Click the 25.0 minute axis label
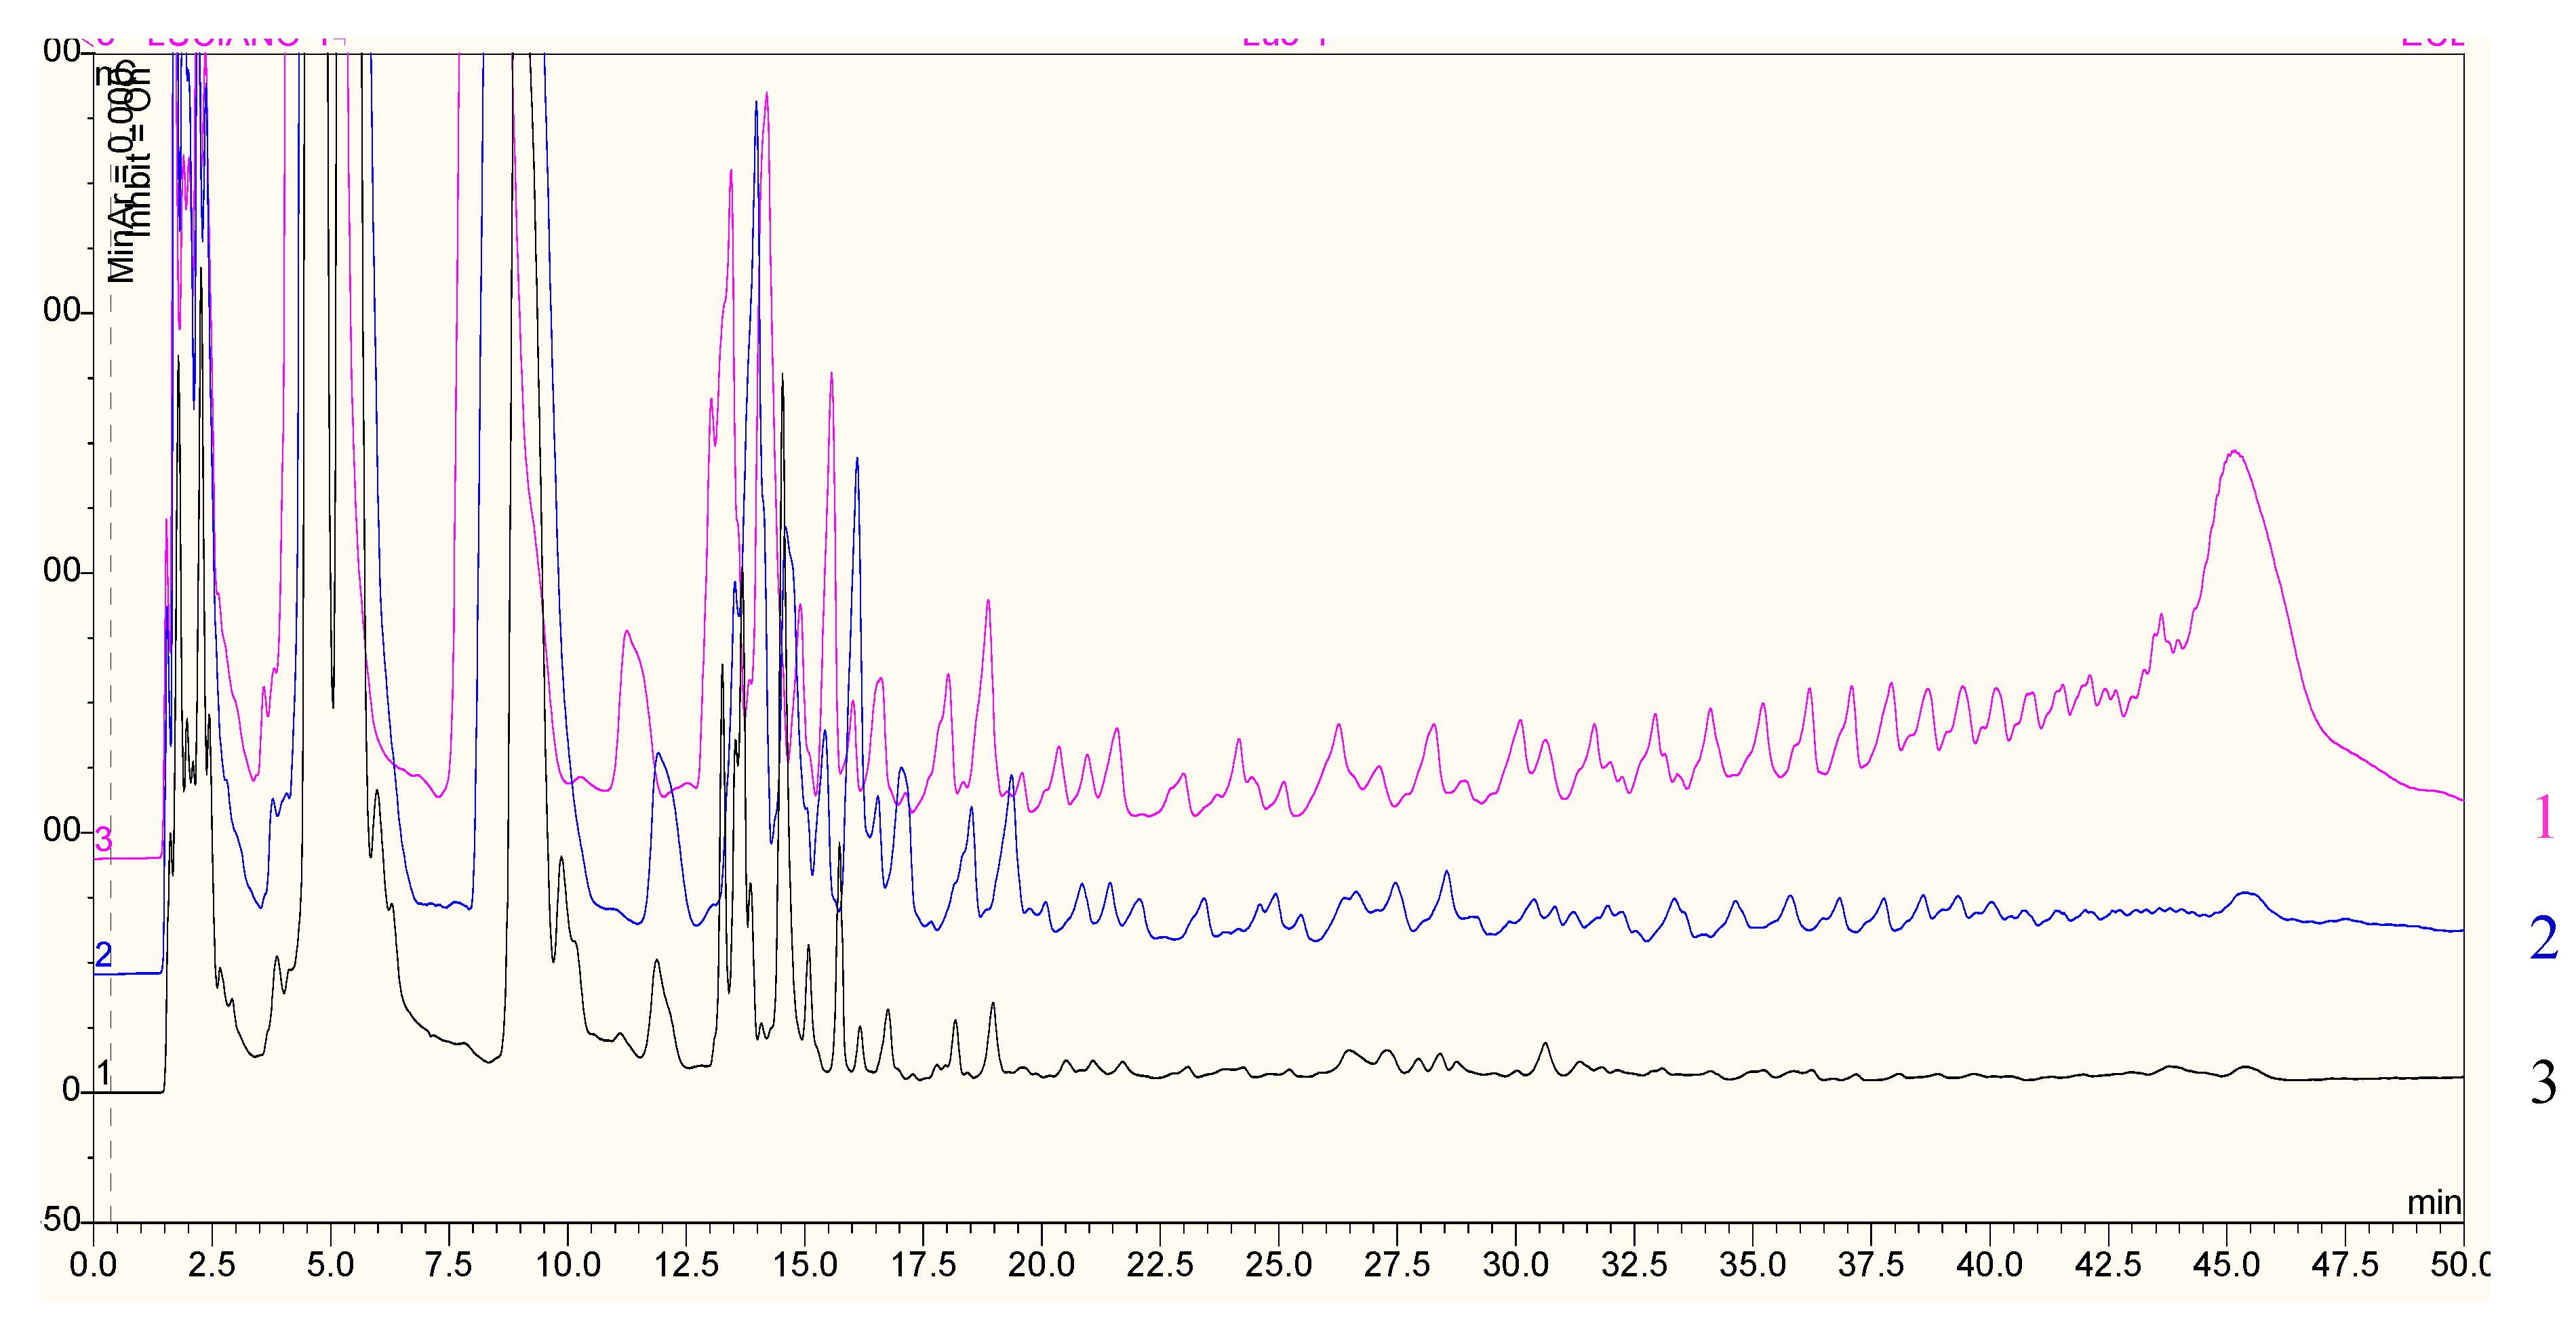 (x=1279, y=1265)
